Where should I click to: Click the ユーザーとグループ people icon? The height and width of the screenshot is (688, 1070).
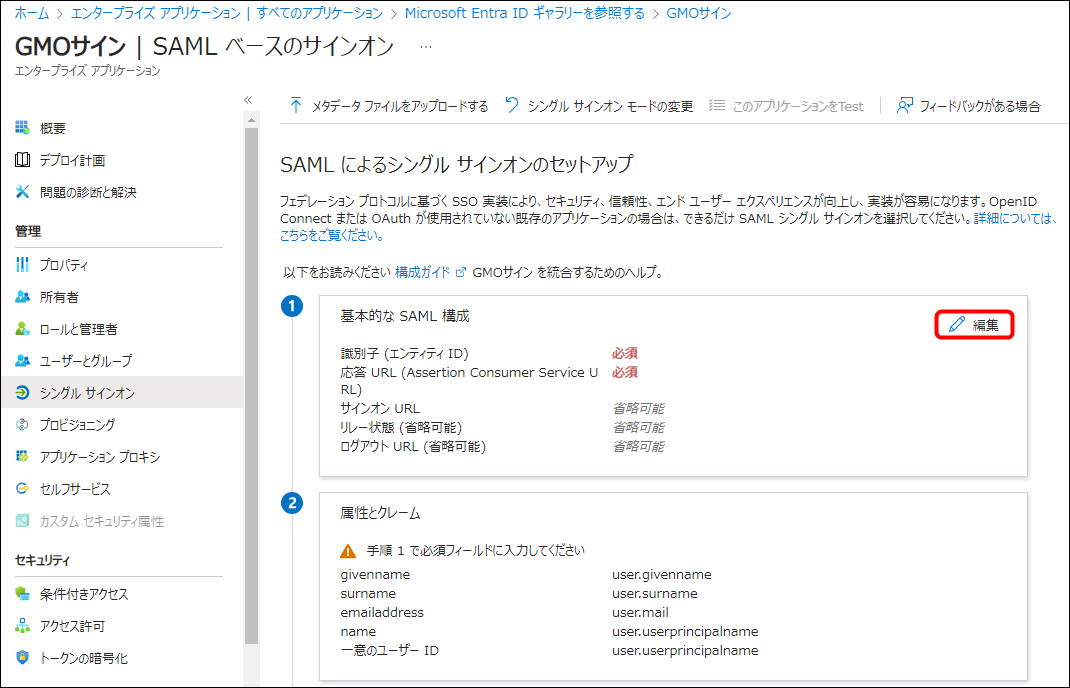[x=23, y=360]
